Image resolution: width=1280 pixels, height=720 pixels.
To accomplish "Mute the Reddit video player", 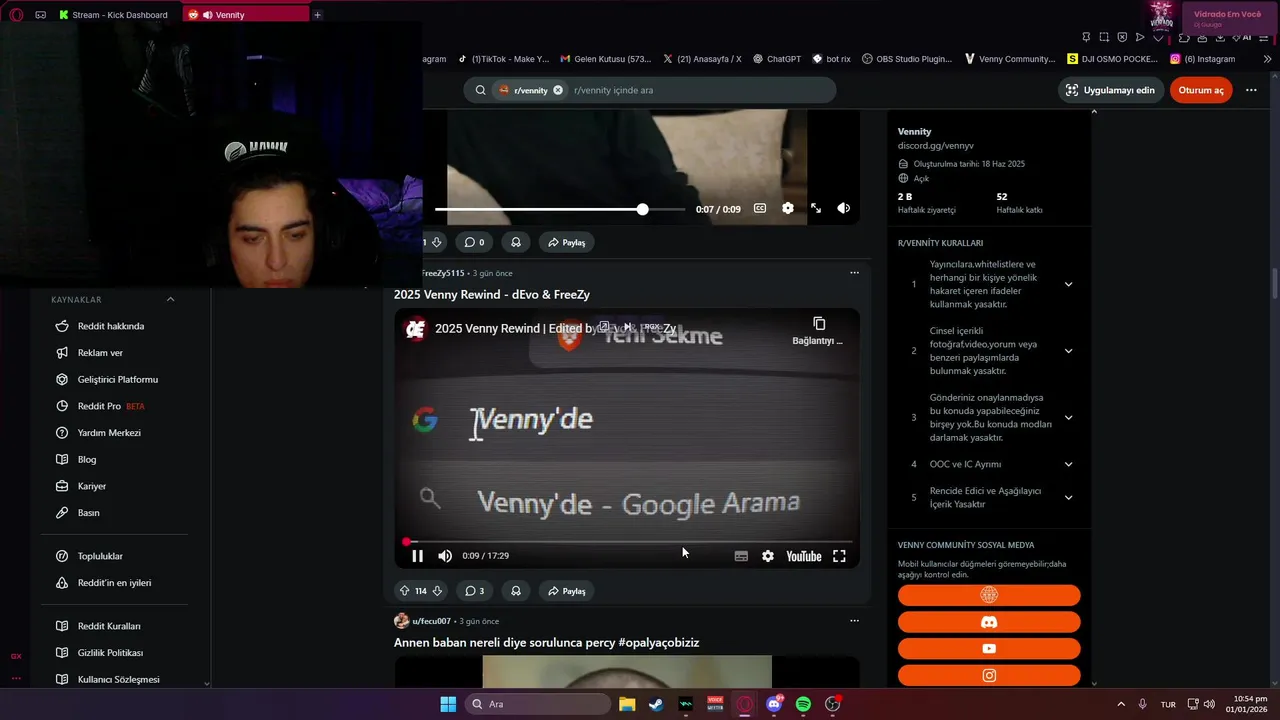I will (844, 208).
